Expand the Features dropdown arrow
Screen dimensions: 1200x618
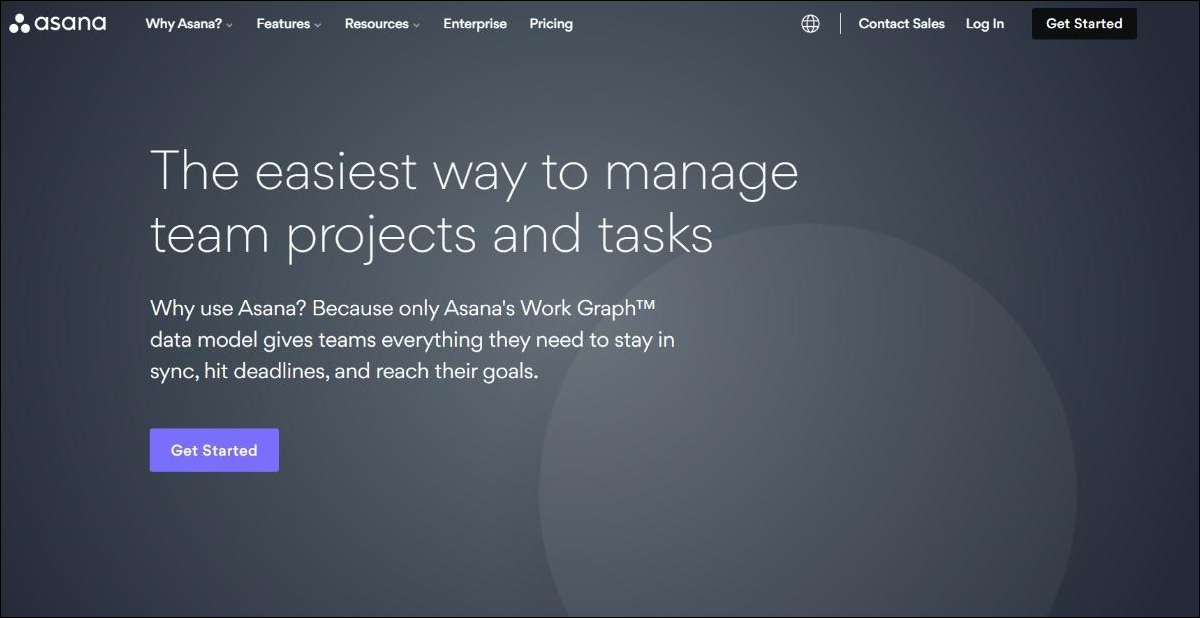point(318,25)
